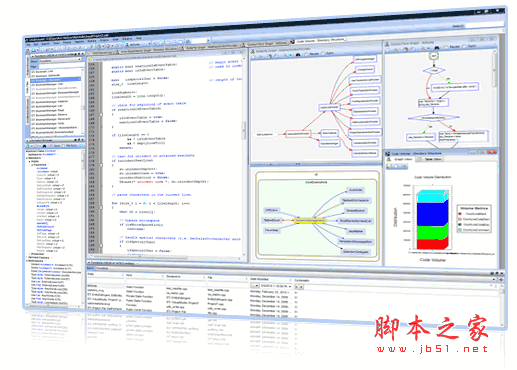Screen dimensions: 517x370
Task: Click the DiffView node in the dependency graph
Action: (271, 210)
